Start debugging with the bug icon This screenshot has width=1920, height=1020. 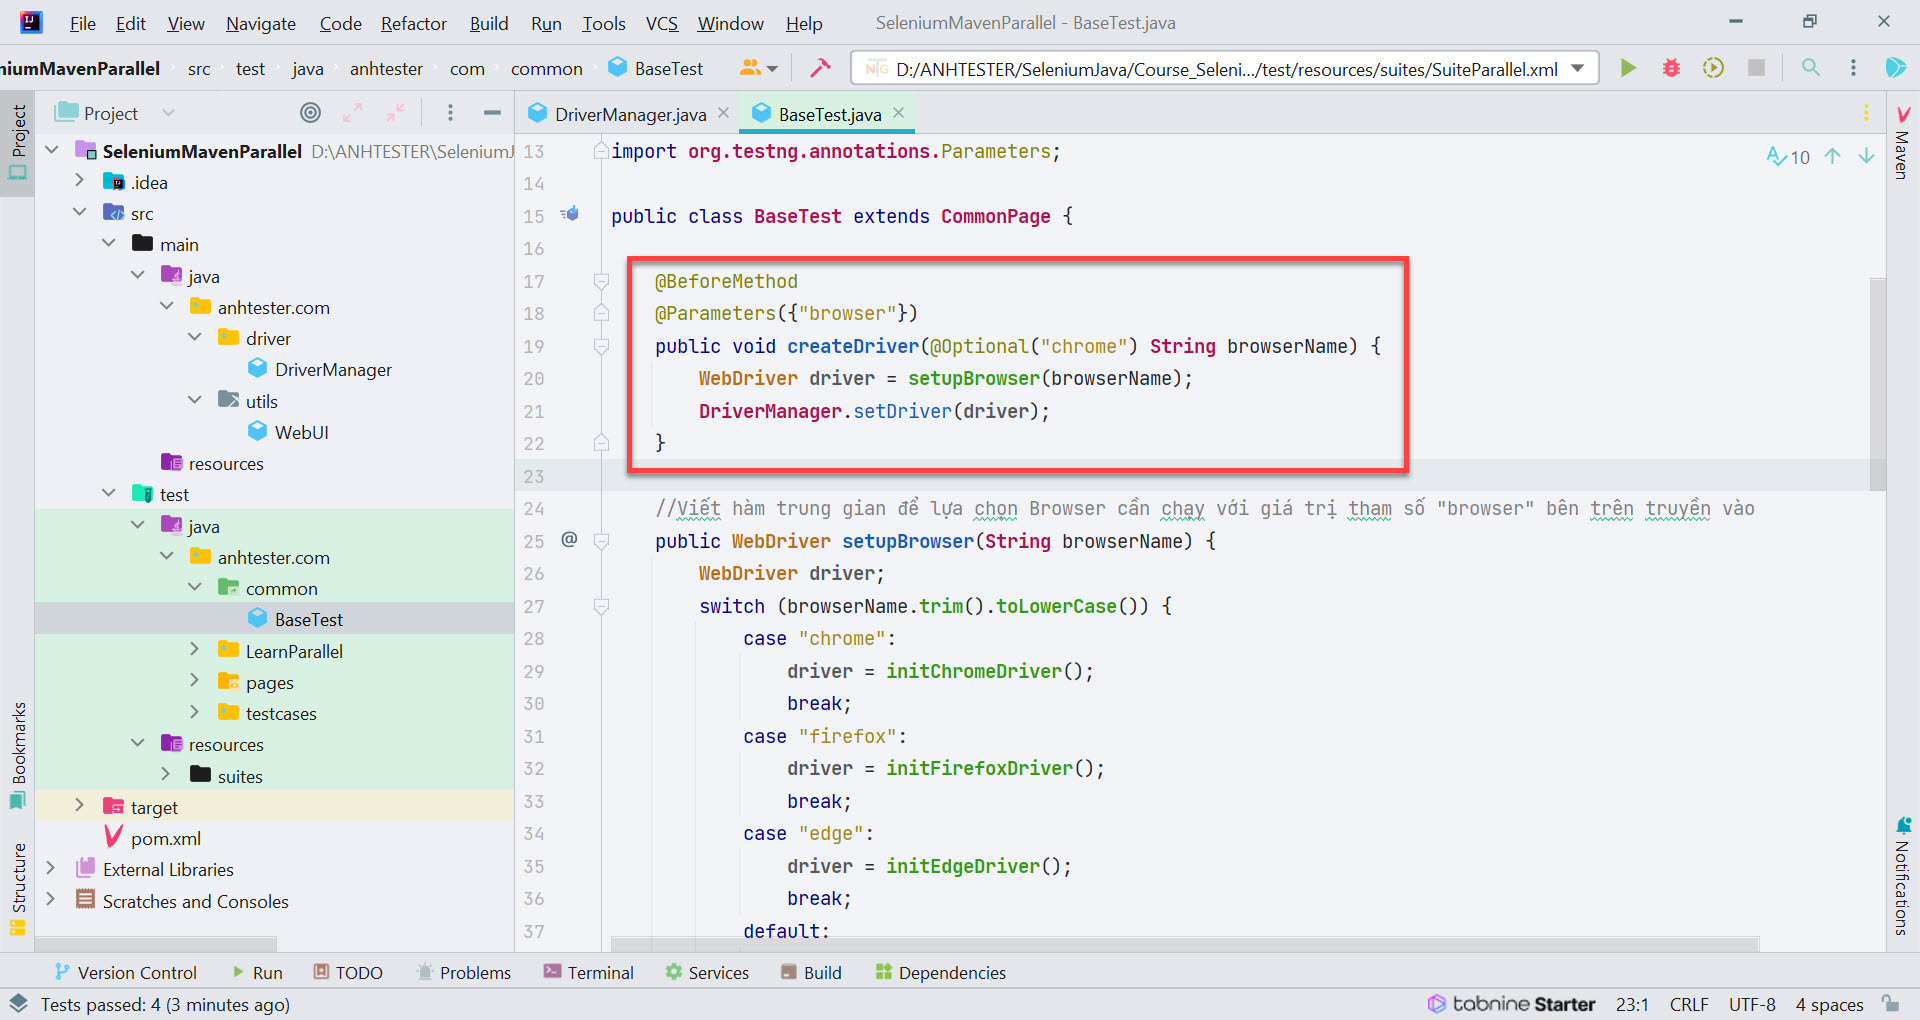1671,68
